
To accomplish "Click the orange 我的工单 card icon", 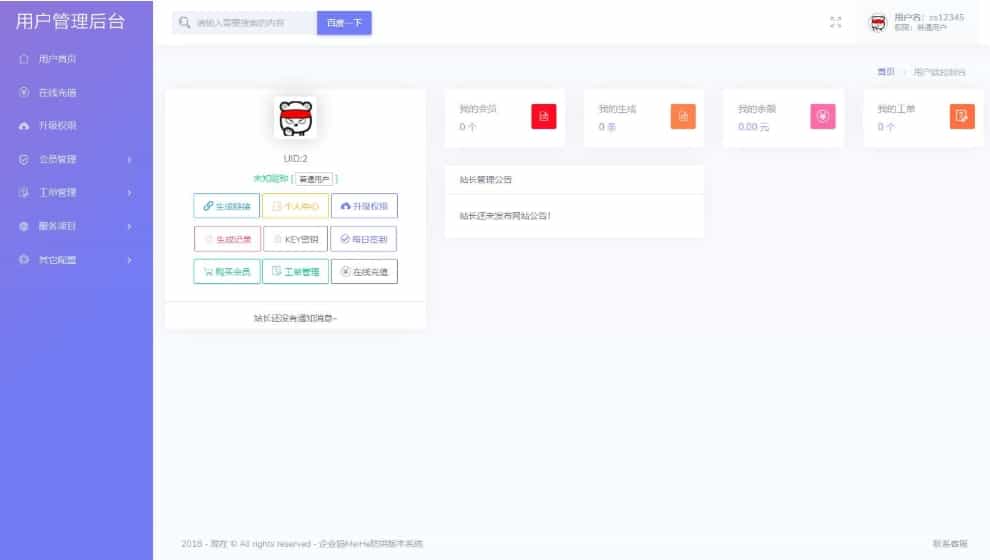I will (961, 117).
